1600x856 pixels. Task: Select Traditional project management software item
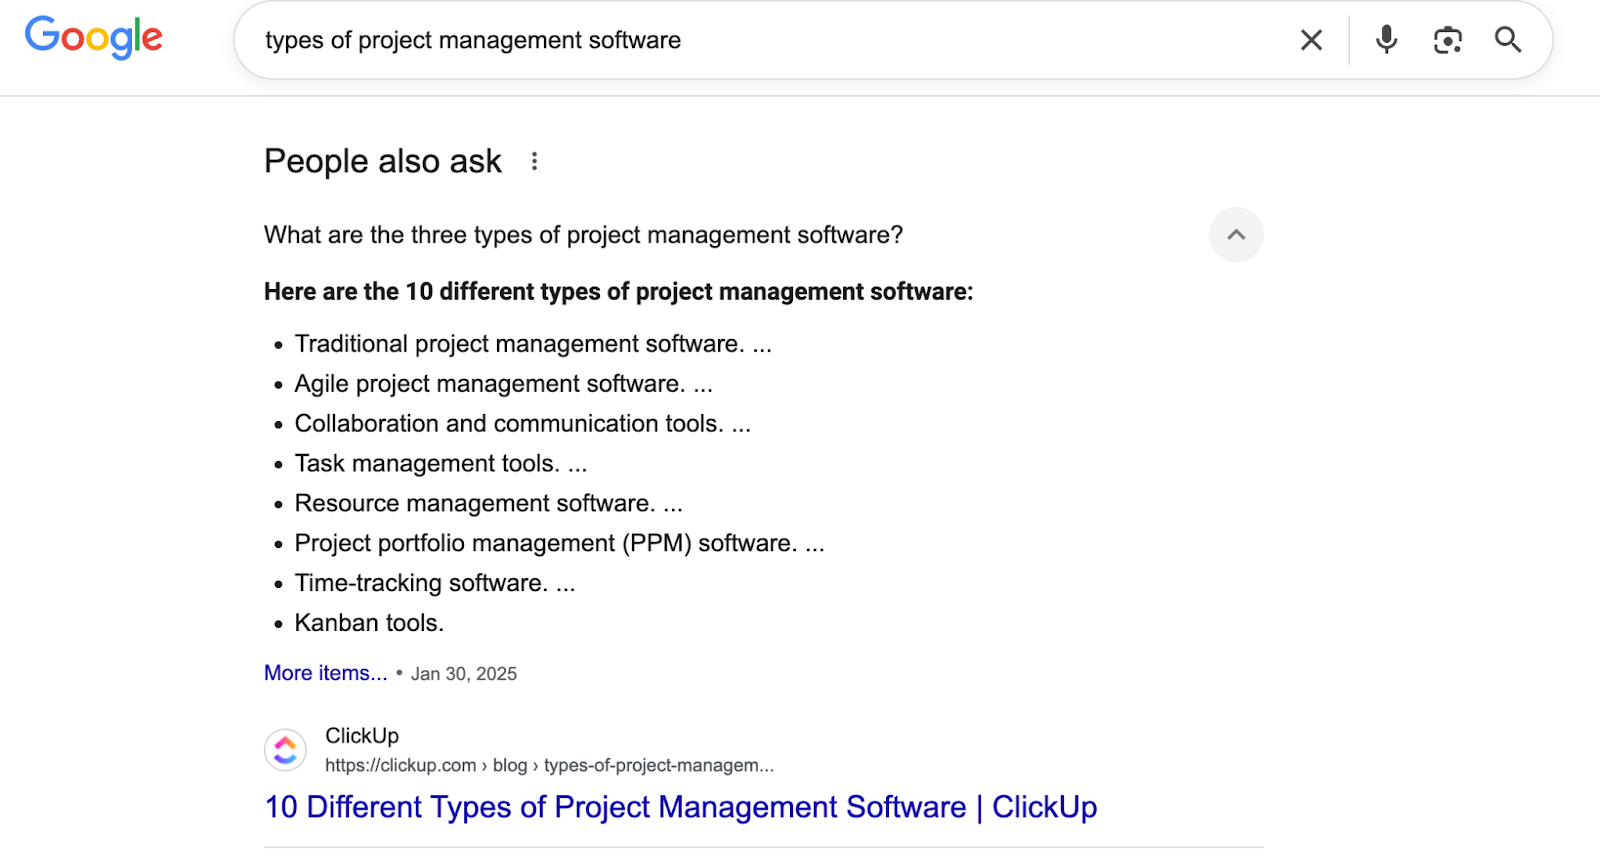[533, 344]
